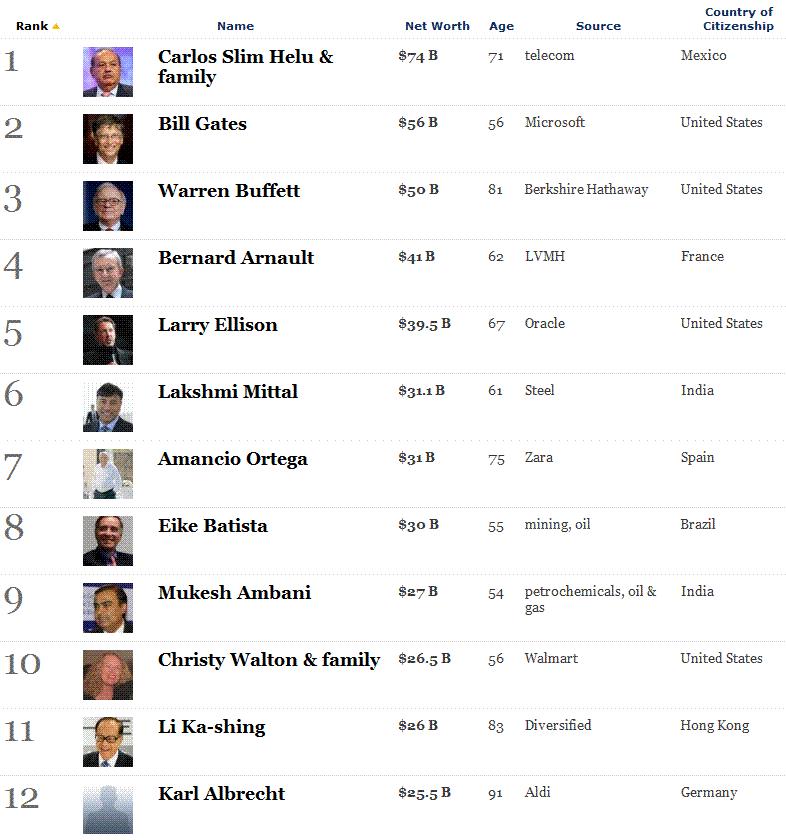Sort list by Net Worth column

click(x=437, y=26)
